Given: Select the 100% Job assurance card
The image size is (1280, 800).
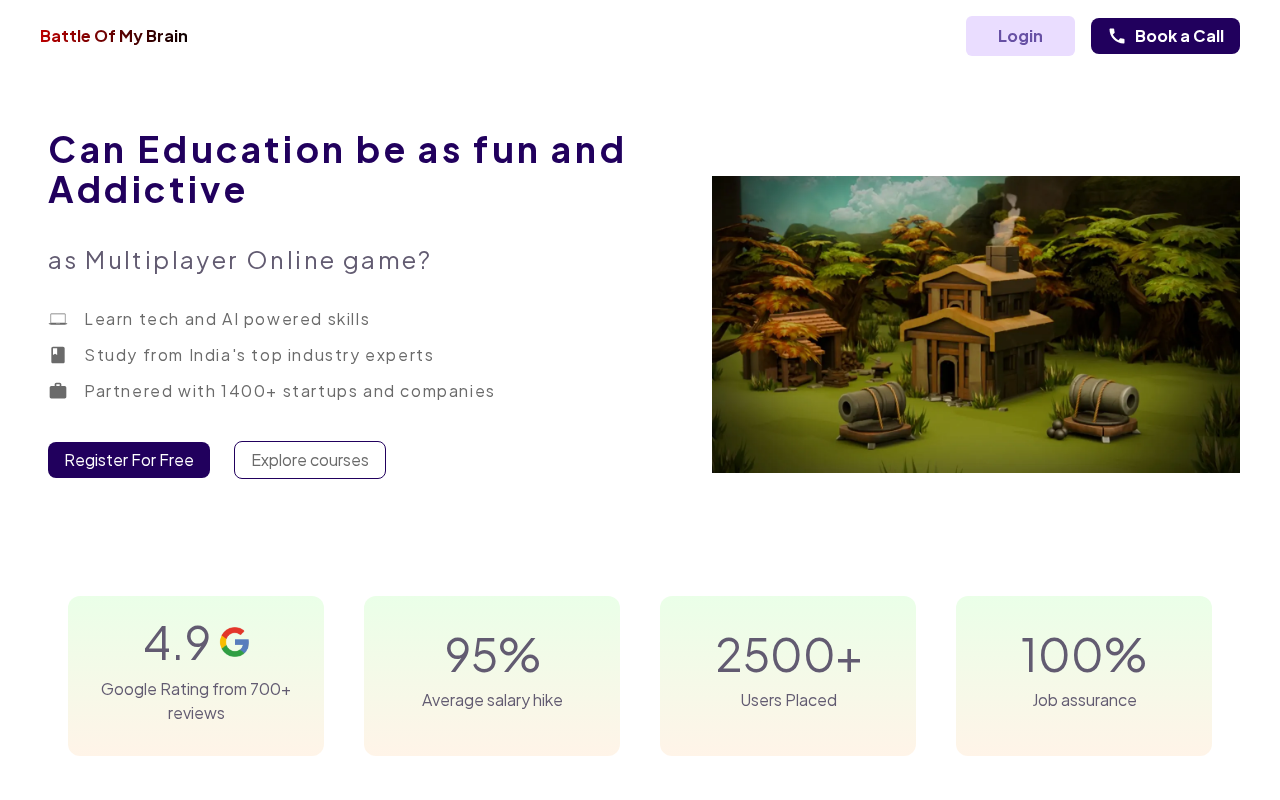Looking at the screenshot, I should click(1084, 676).
